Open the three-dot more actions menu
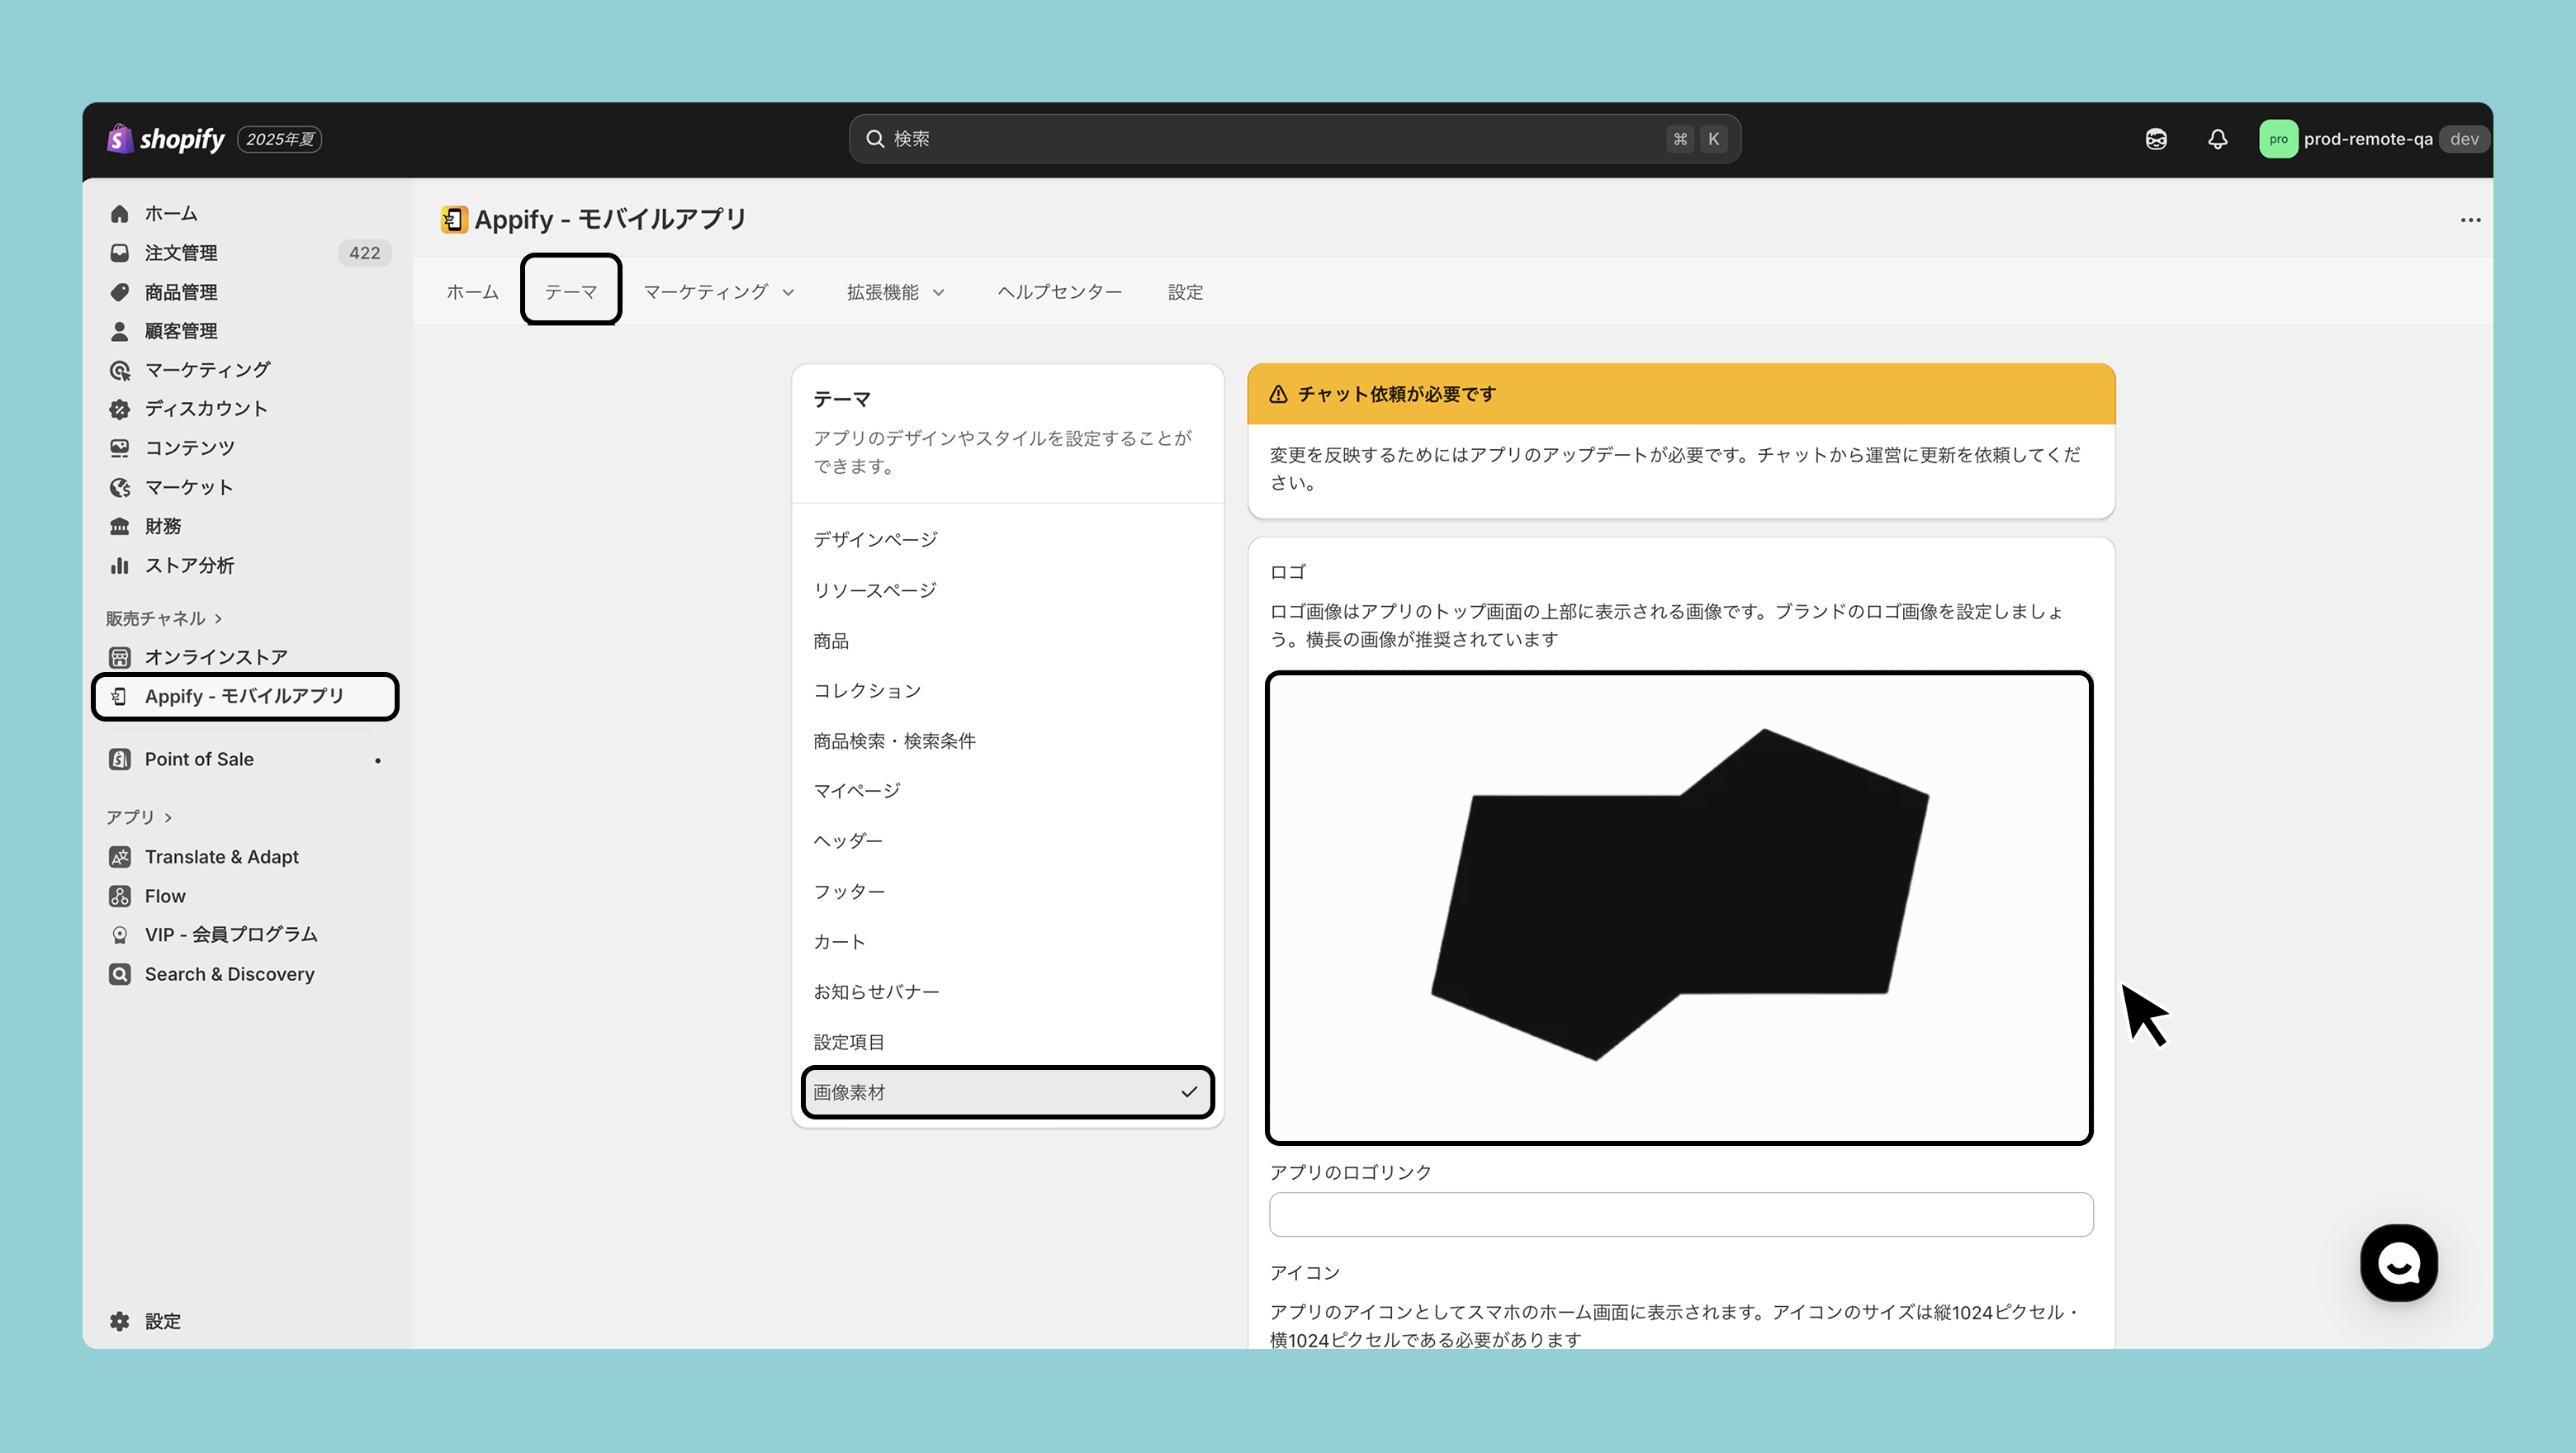This screenshot has width=2576, height=1453. (2470, 220)
